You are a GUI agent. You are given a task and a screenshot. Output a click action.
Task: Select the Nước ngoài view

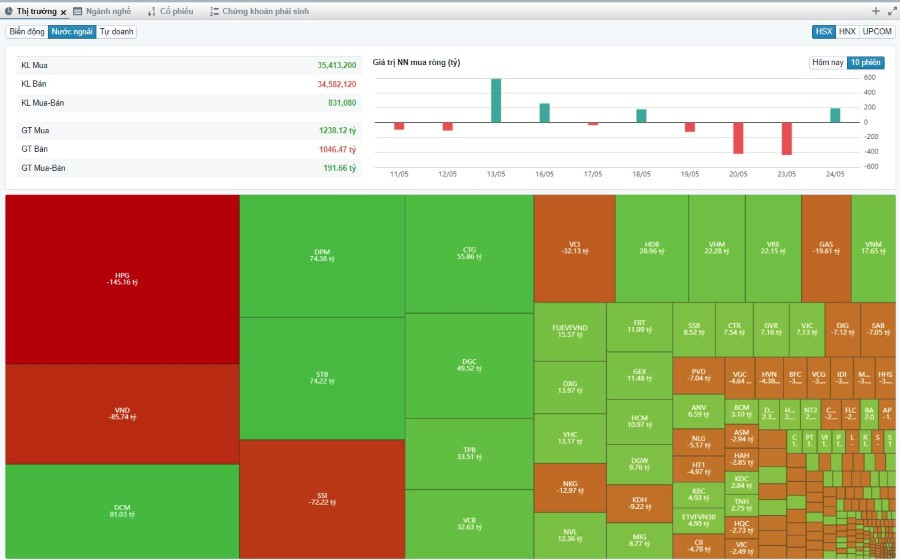72,32
